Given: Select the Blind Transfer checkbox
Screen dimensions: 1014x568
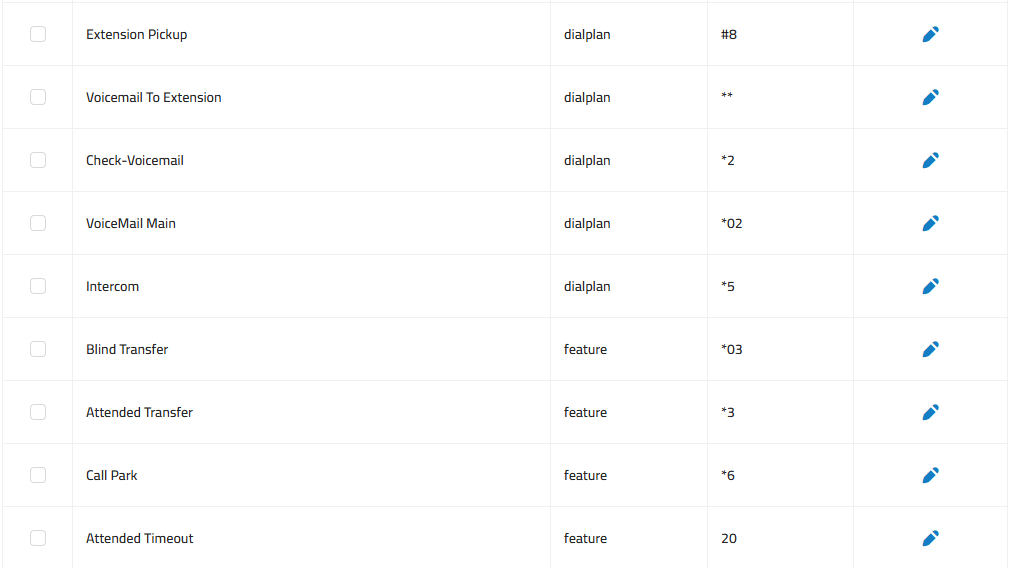Looking at the screenshot, I should tap(38, 349).
